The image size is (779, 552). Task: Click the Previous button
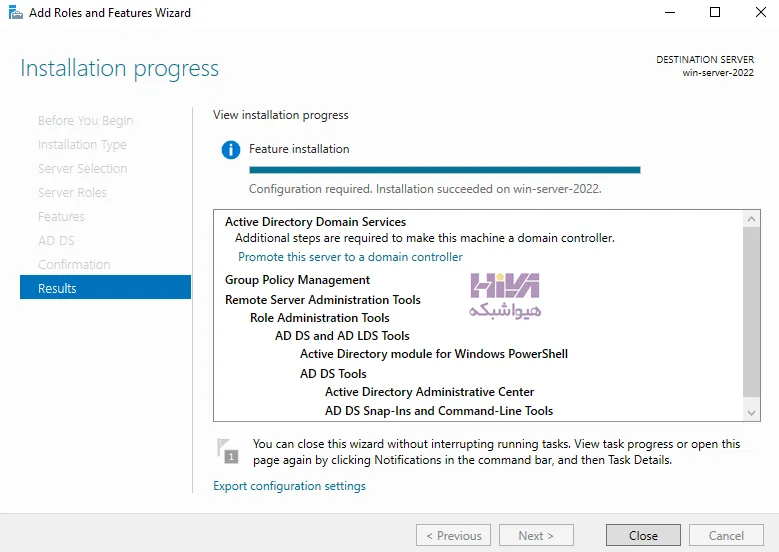[453, 536]
